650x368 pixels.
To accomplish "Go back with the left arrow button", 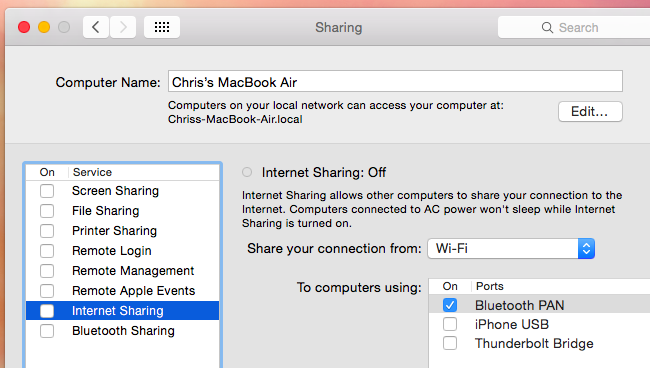I will pyautogui.click(x=96, y=27).
